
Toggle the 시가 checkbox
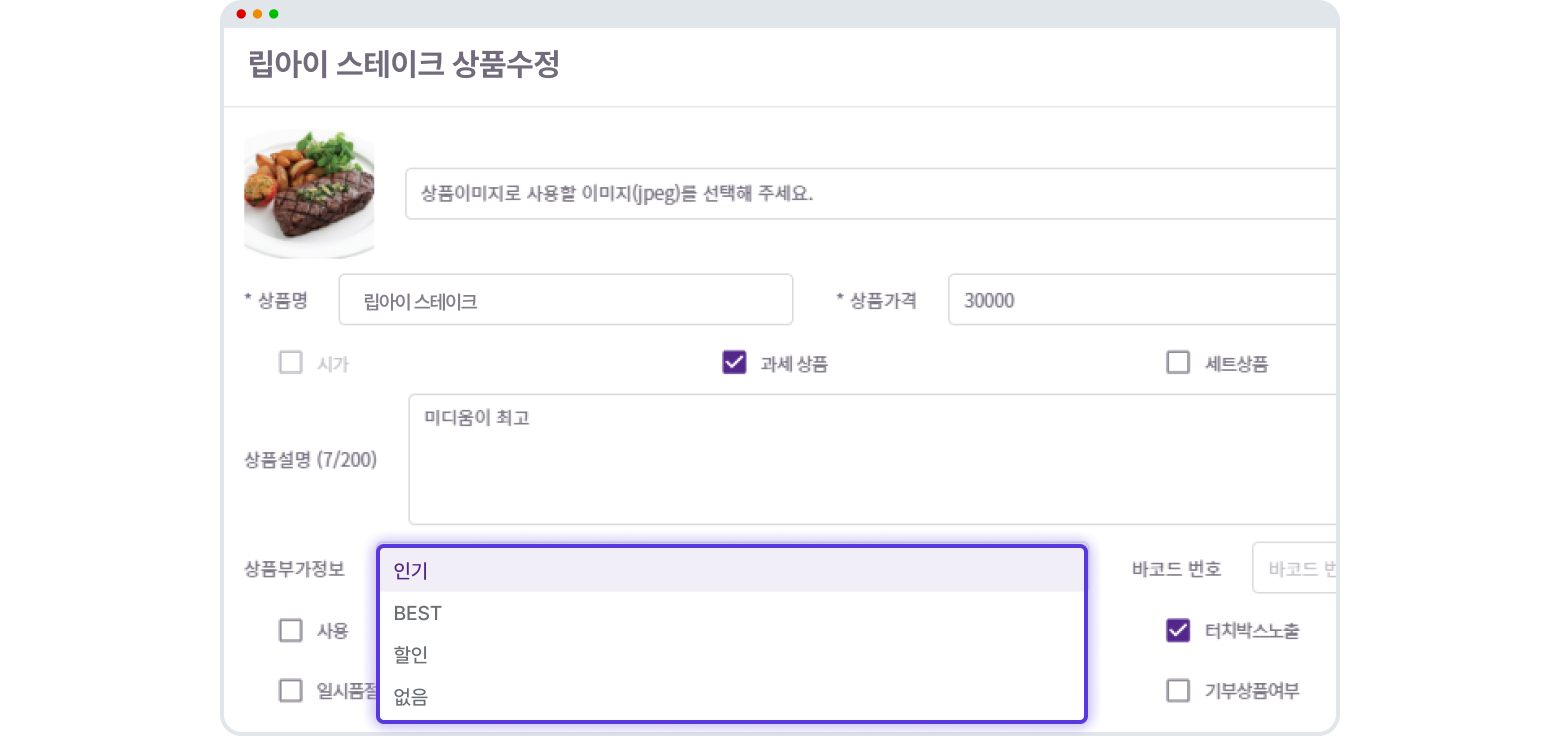coord(290,363)
